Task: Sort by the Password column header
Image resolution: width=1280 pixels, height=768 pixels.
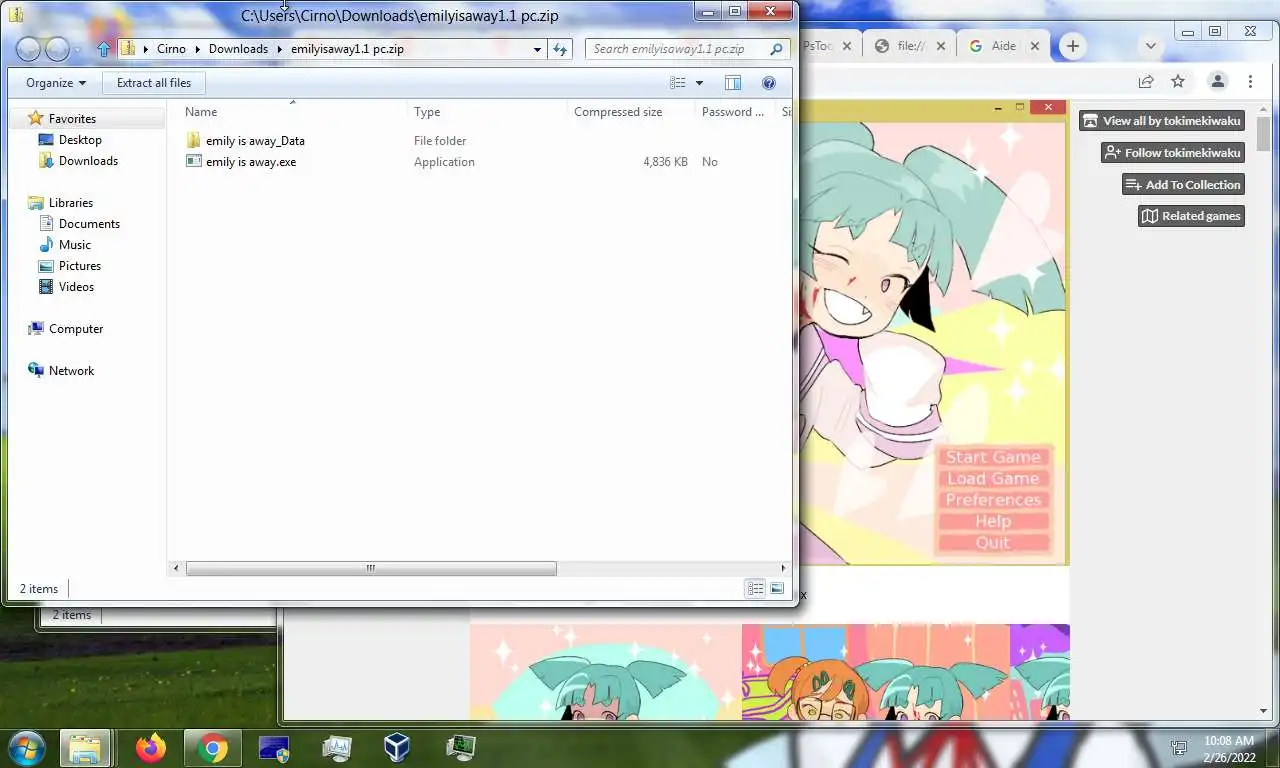Action: [734, 112]
